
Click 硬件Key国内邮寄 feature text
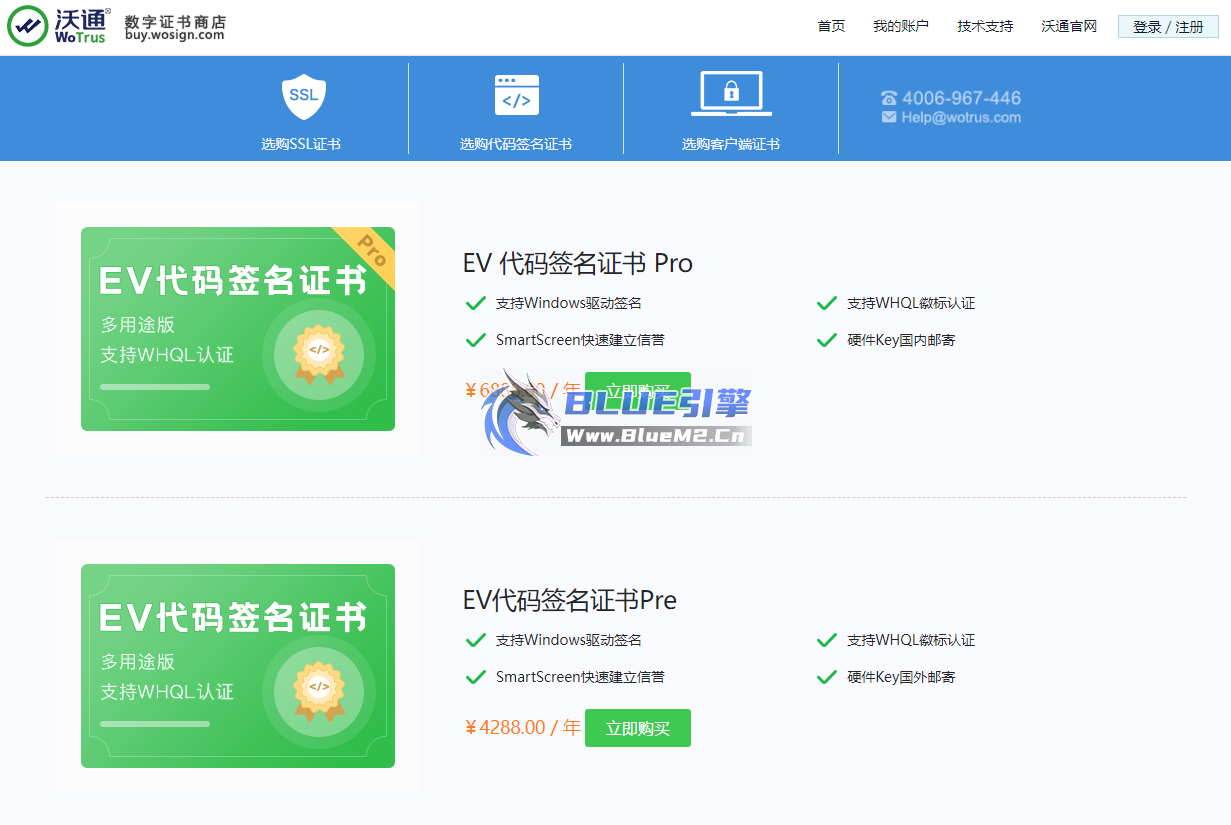901,340
